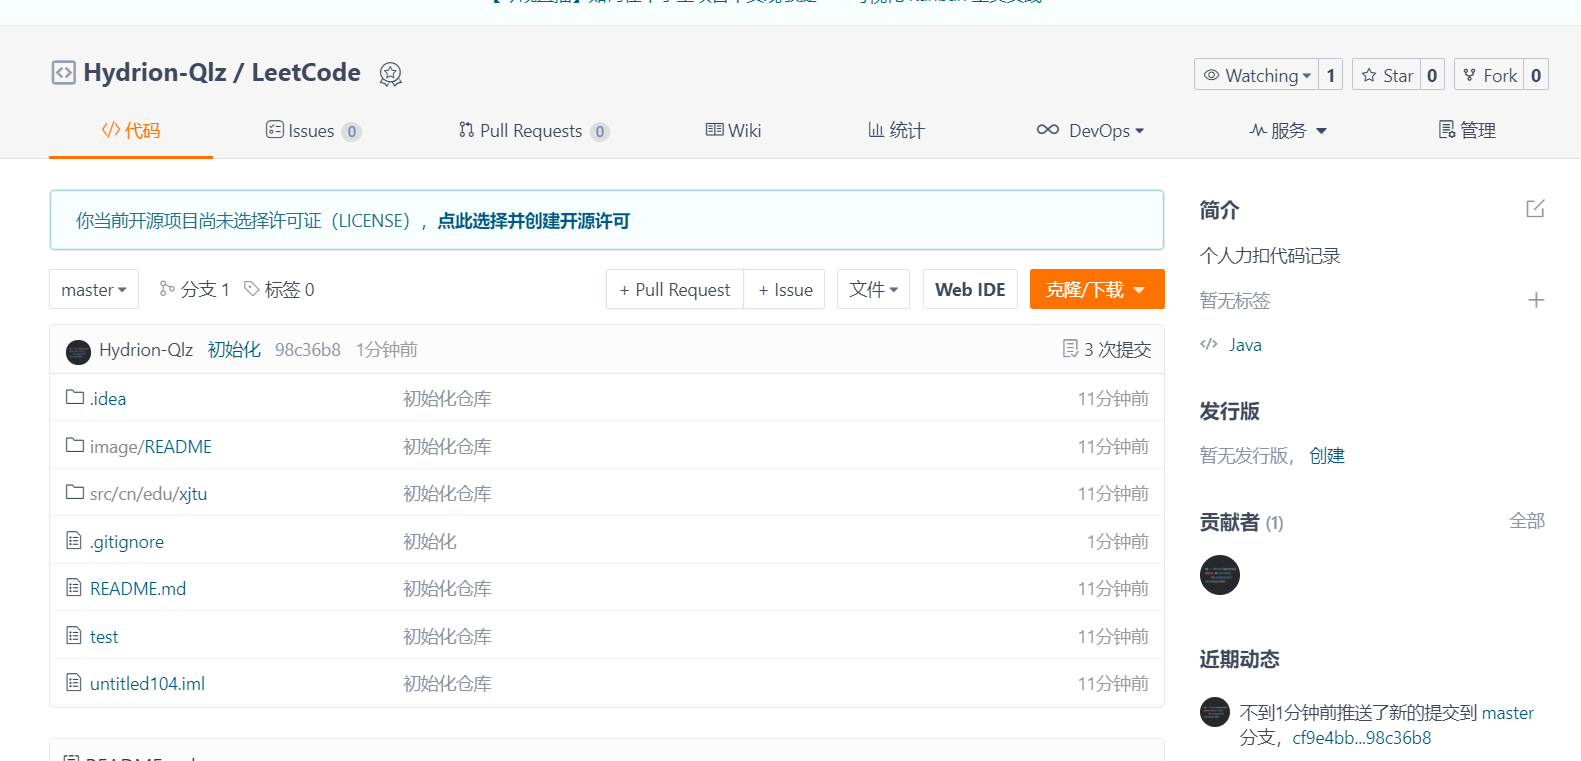Click 点此选择并创建开源许可 link
Image resolution: width=1581 pixels, height=761 pixels.
(x=533, y=221)
